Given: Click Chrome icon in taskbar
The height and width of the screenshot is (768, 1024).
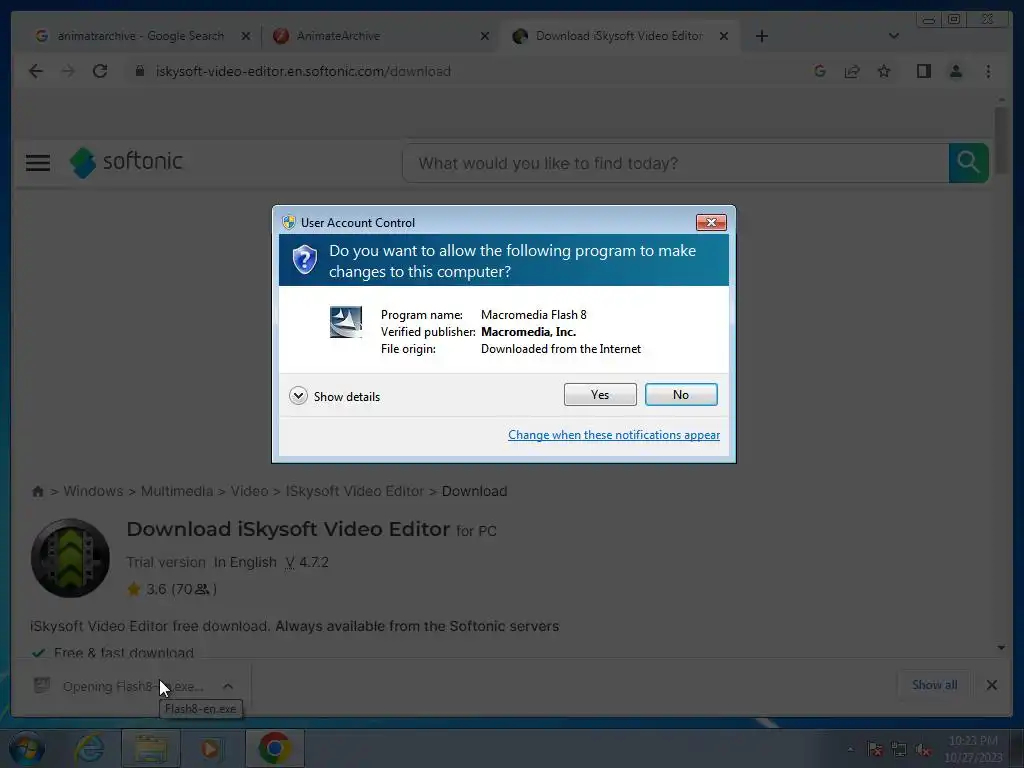Looking at the screenshot, I should click(x=275, y=748).
